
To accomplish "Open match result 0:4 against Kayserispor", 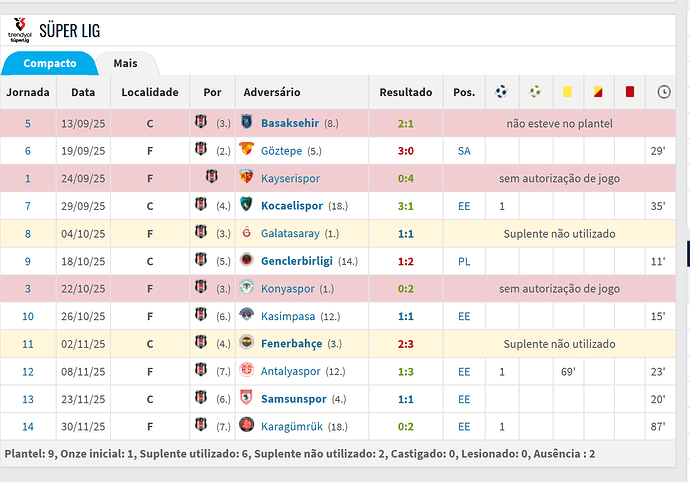I will (x=406, y=179).
